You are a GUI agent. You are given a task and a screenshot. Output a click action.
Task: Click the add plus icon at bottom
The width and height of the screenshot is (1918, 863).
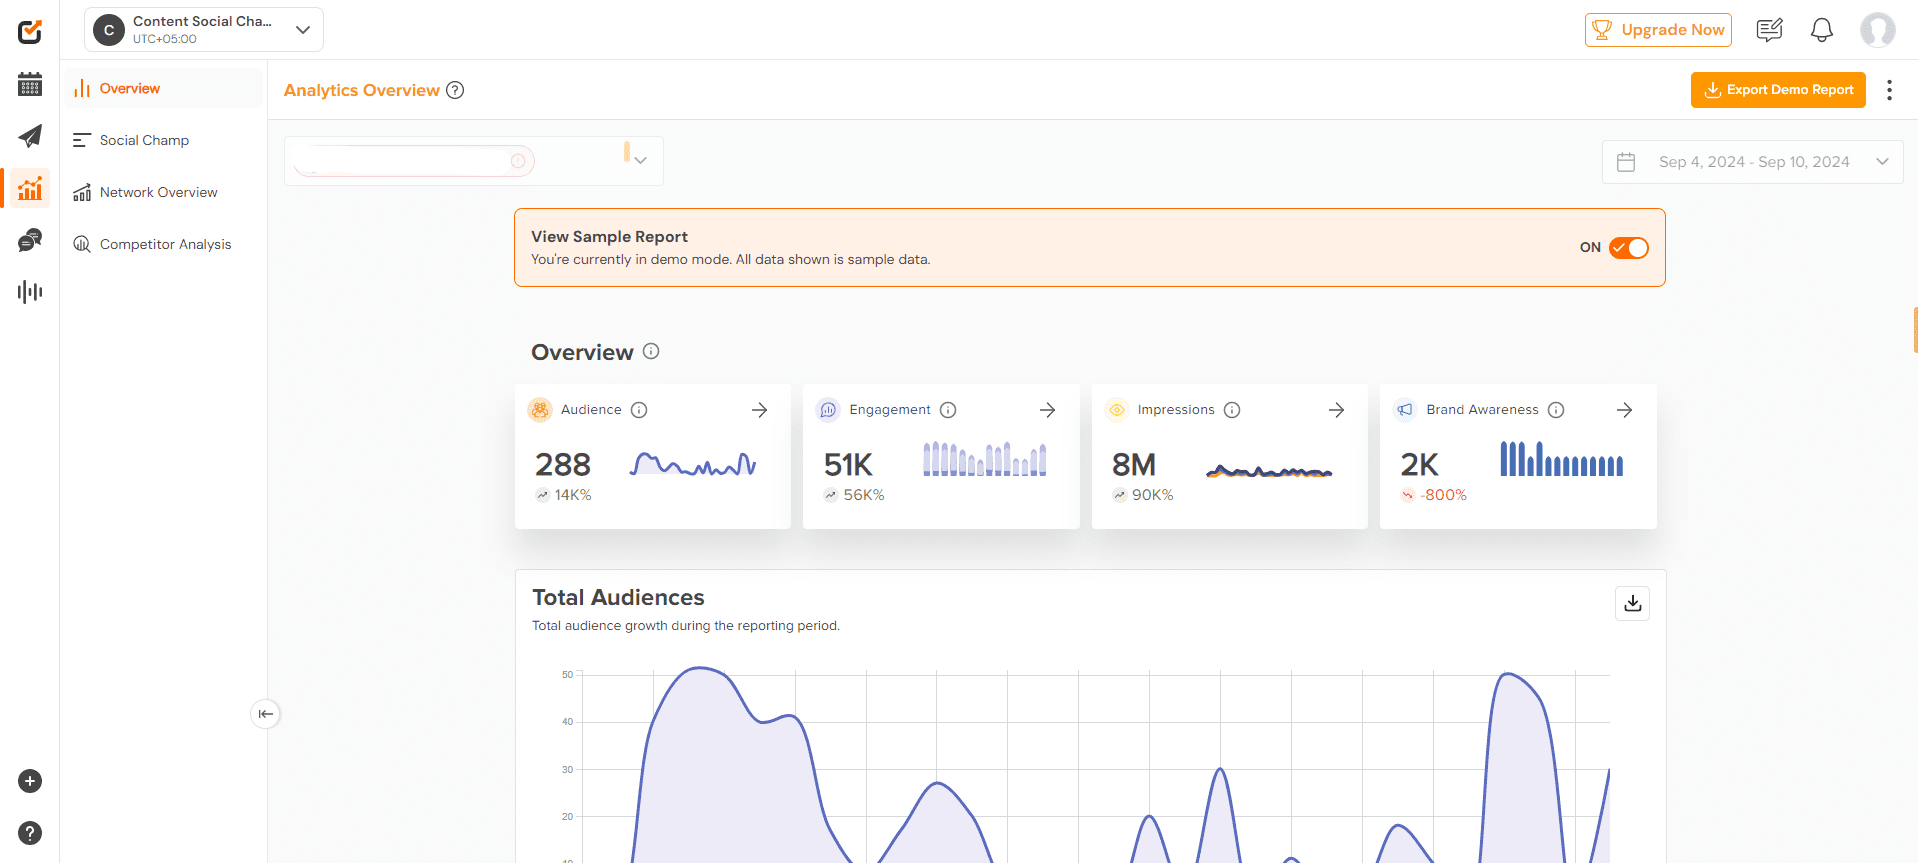(x=30, y=781)
